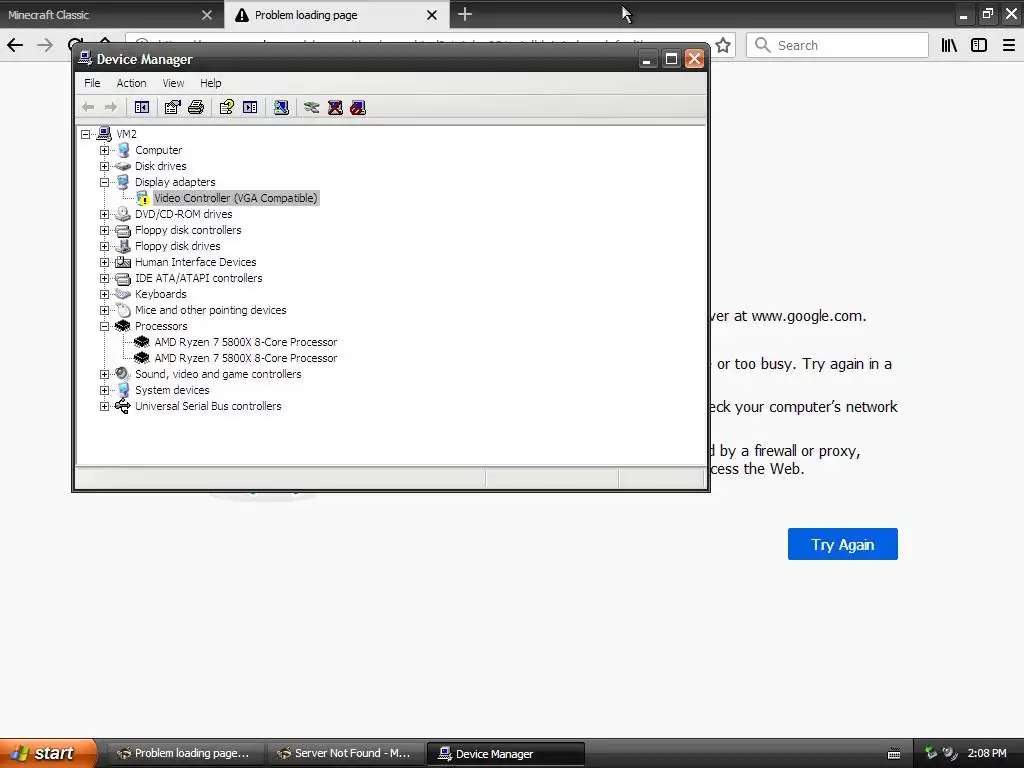Click the Show/Hide Console Tree toolbar icon
This screenshot has width=1024, height=768.
click(x=142, y=107)
